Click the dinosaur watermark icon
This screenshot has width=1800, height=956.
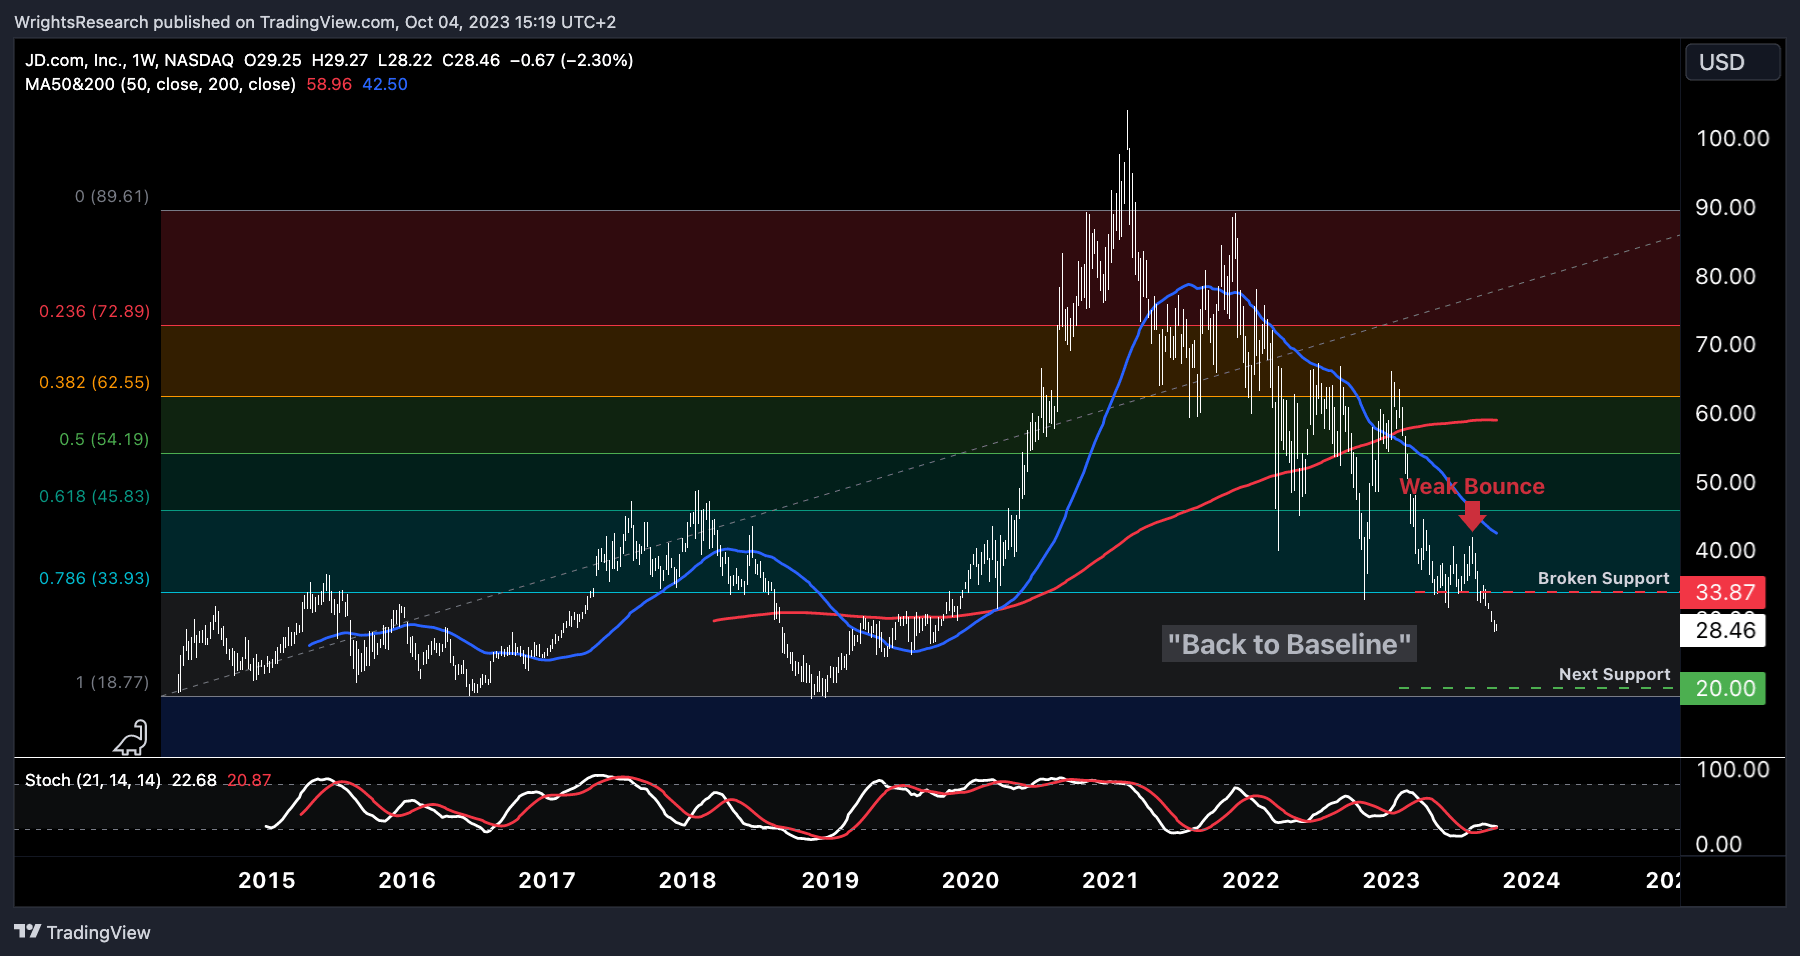tap(131, 738)
